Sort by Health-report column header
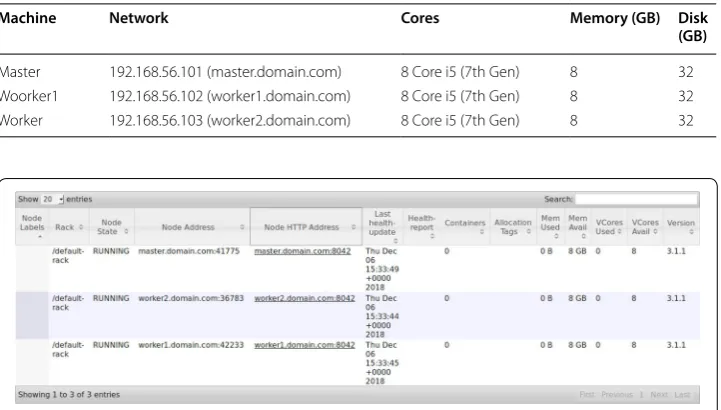 pos(422,227)
